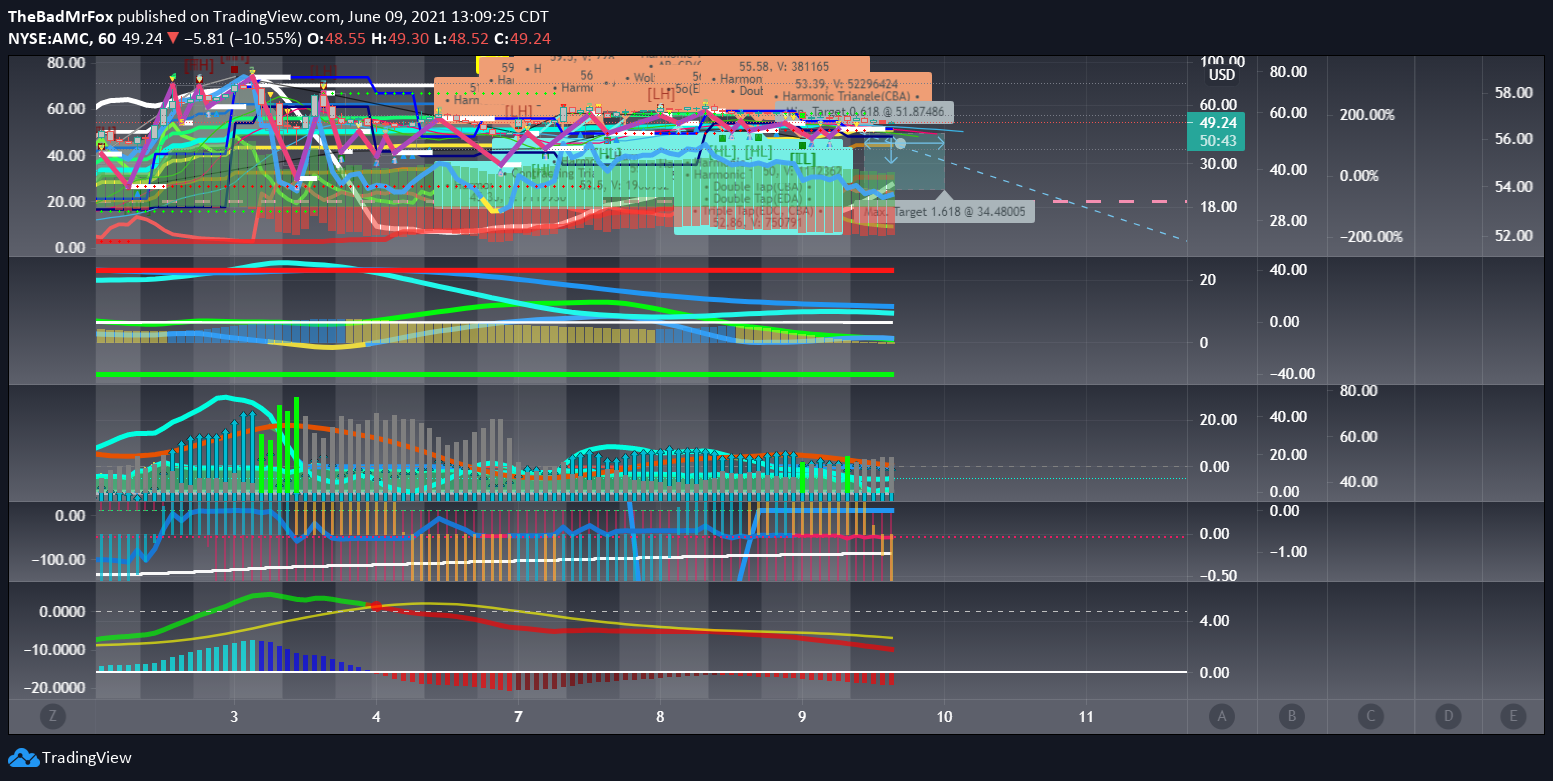The image size is (1553, 781).
Task: Click date 7 on the time axis
Action: (518, 717)
